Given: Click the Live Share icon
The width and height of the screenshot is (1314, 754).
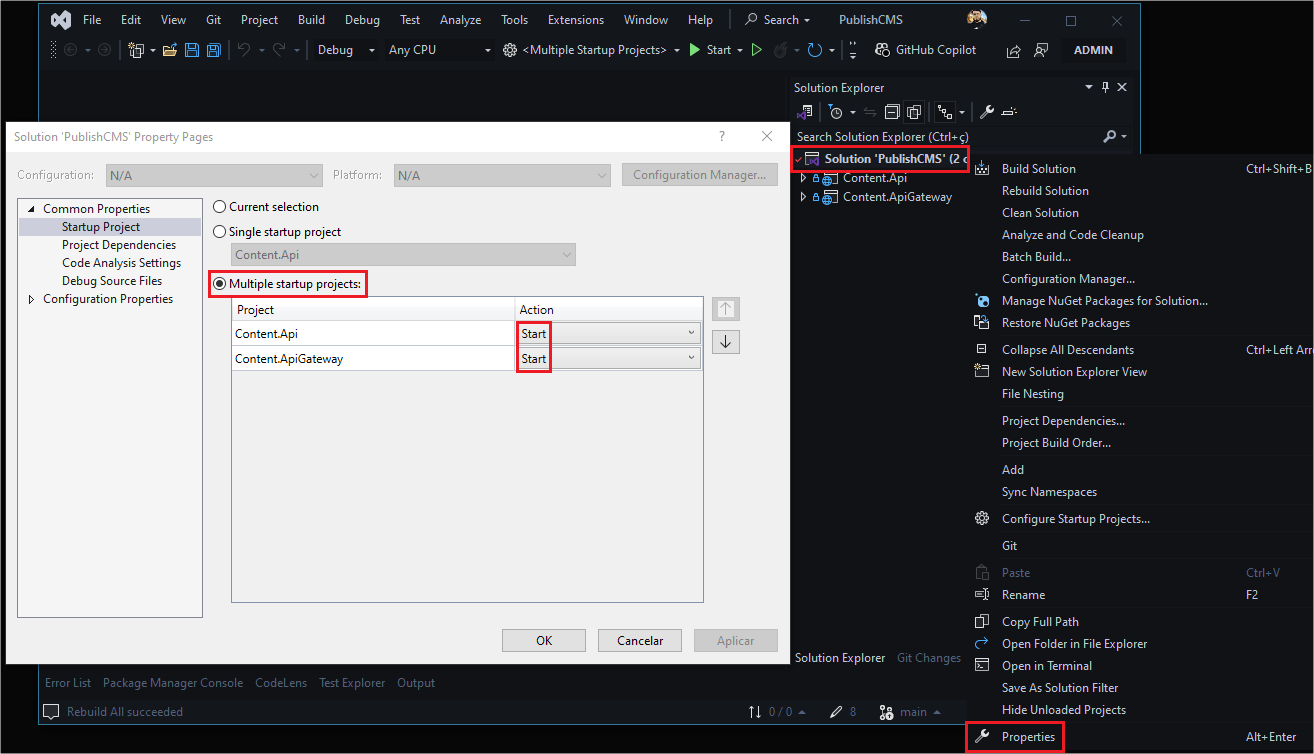Looking at the screenshot, I should 1014,50.
